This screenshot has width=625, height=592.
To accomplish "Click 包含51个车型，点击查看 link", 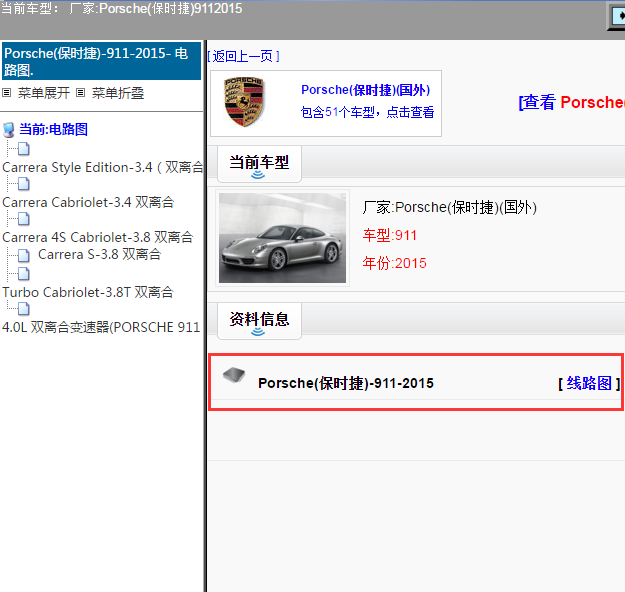I will coord(367,112).
